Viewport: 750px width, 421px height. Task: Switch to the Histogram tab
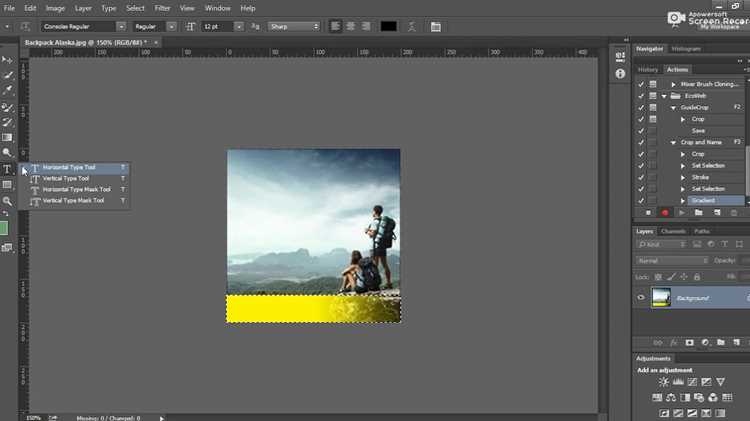pos(685,49)
